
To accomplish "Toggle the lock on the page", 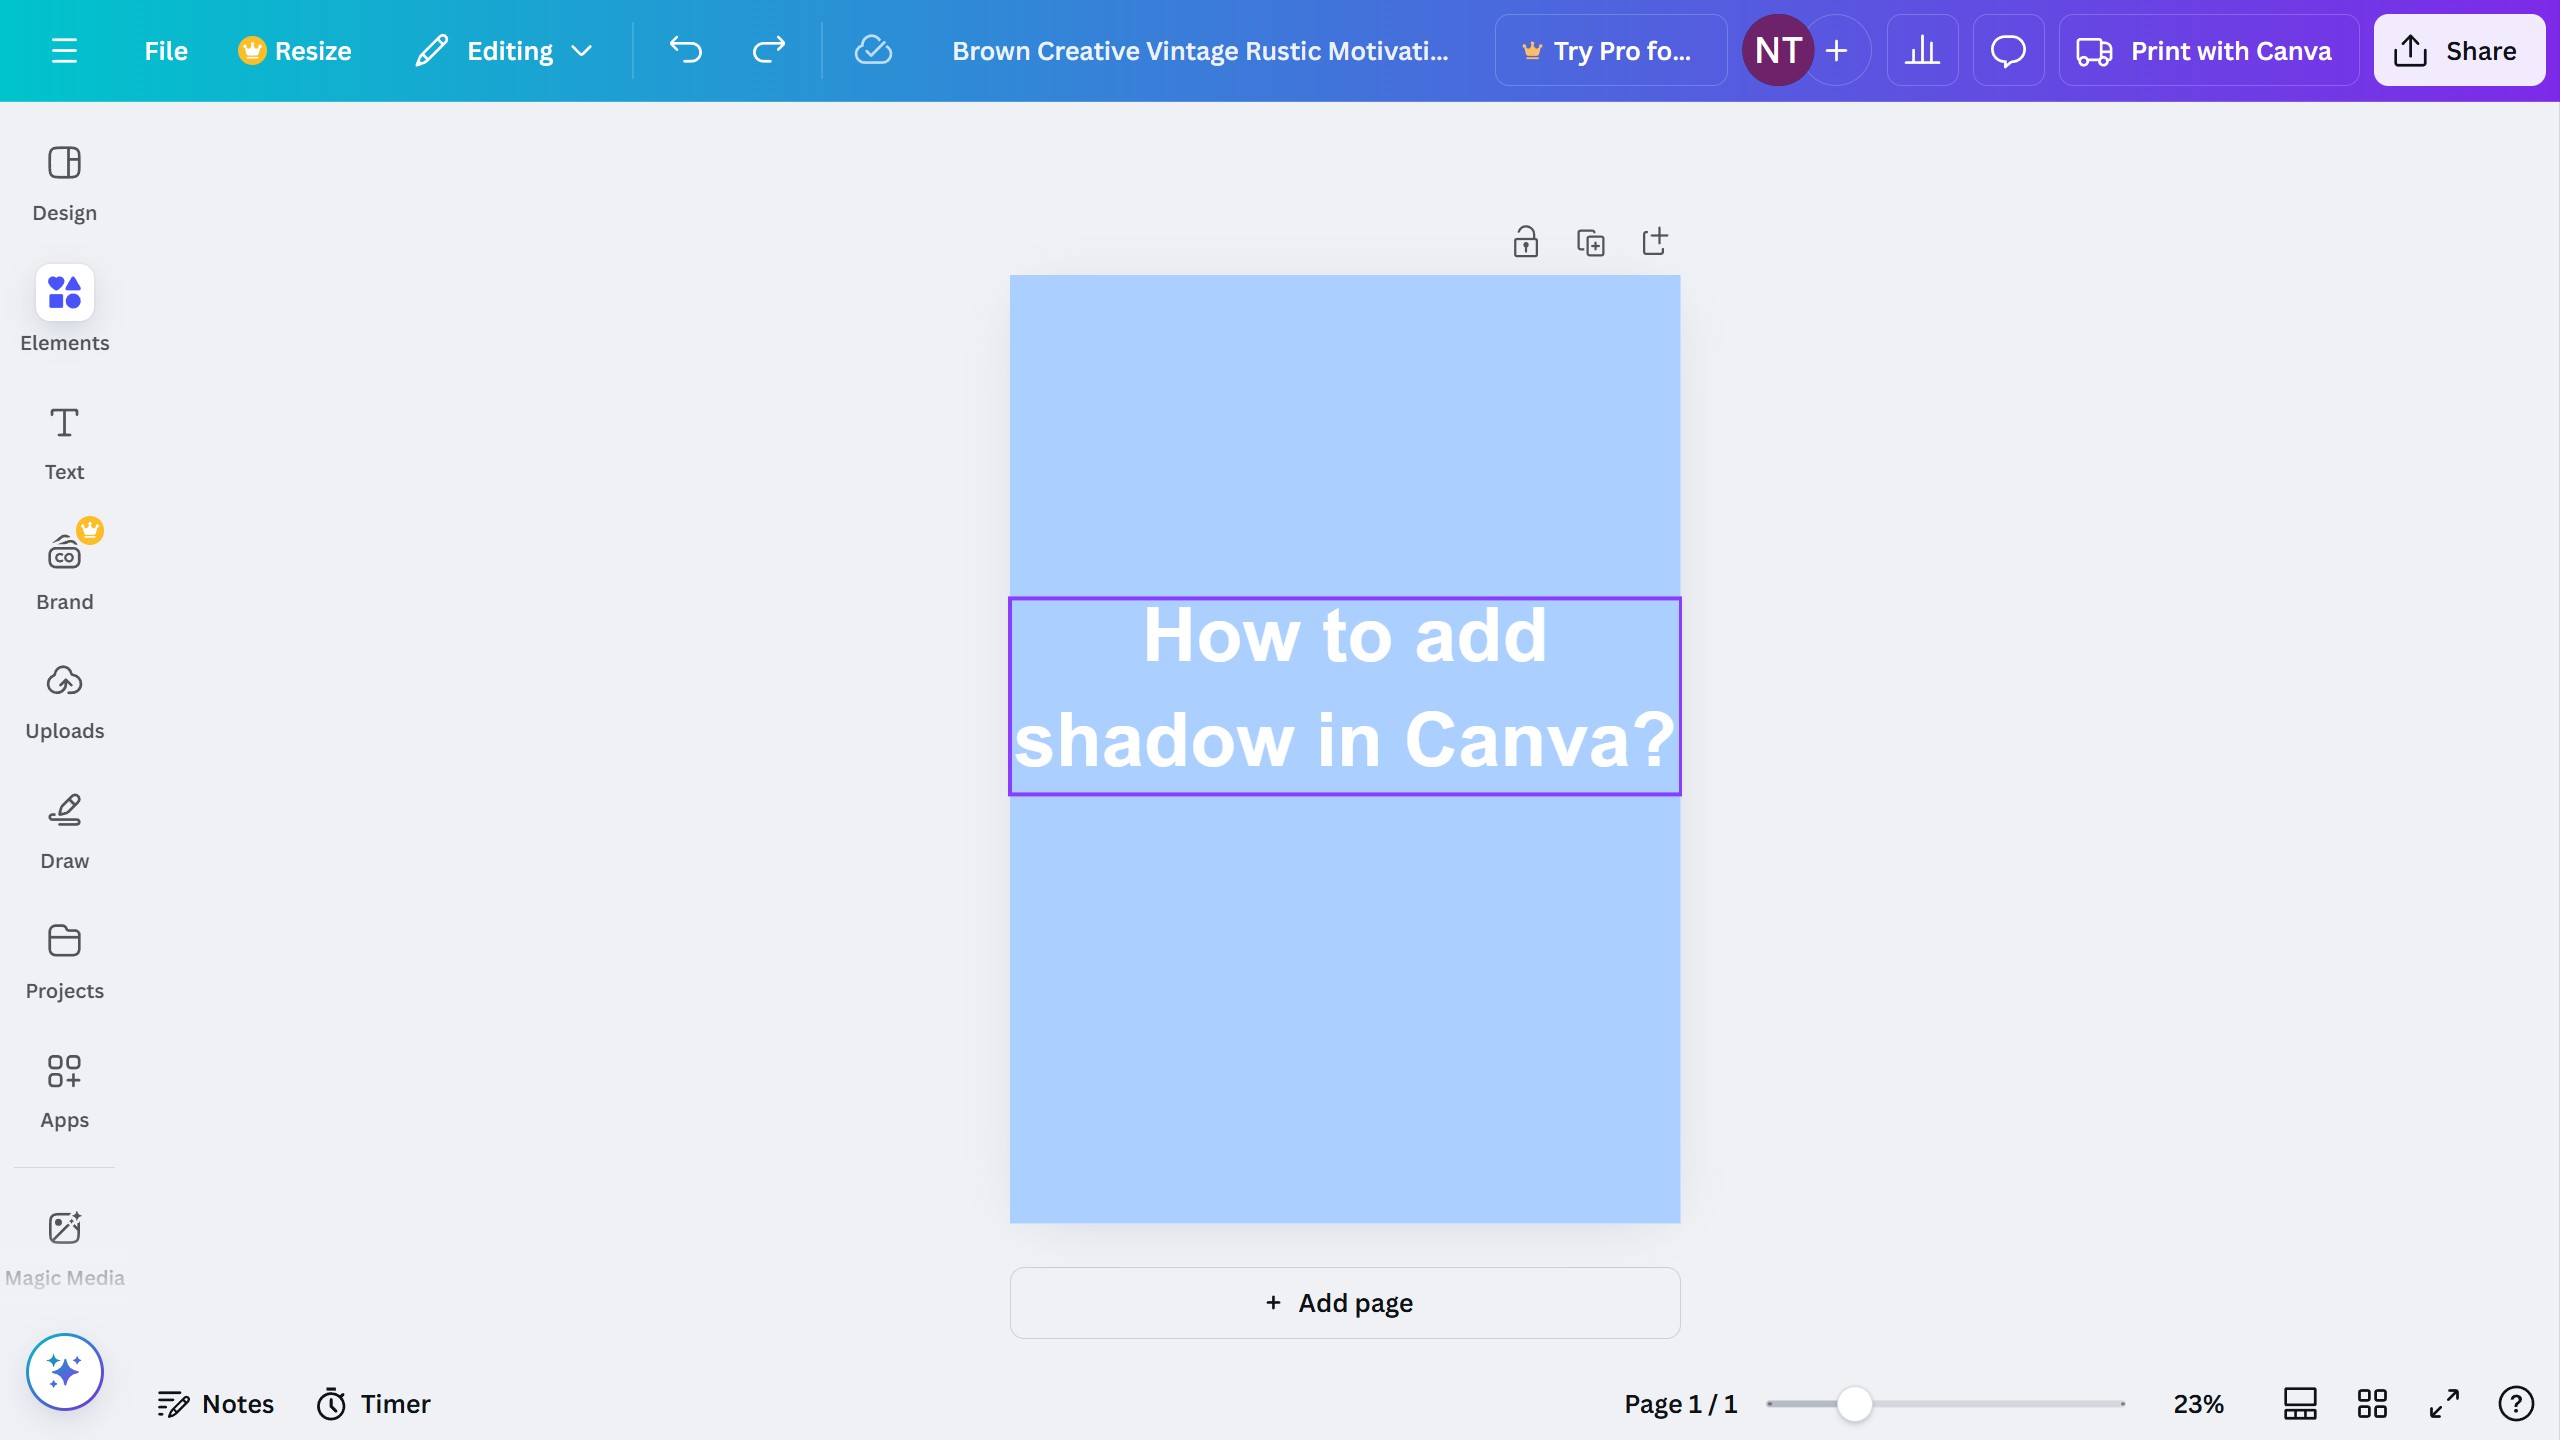I will click(x=1524, y=241).
